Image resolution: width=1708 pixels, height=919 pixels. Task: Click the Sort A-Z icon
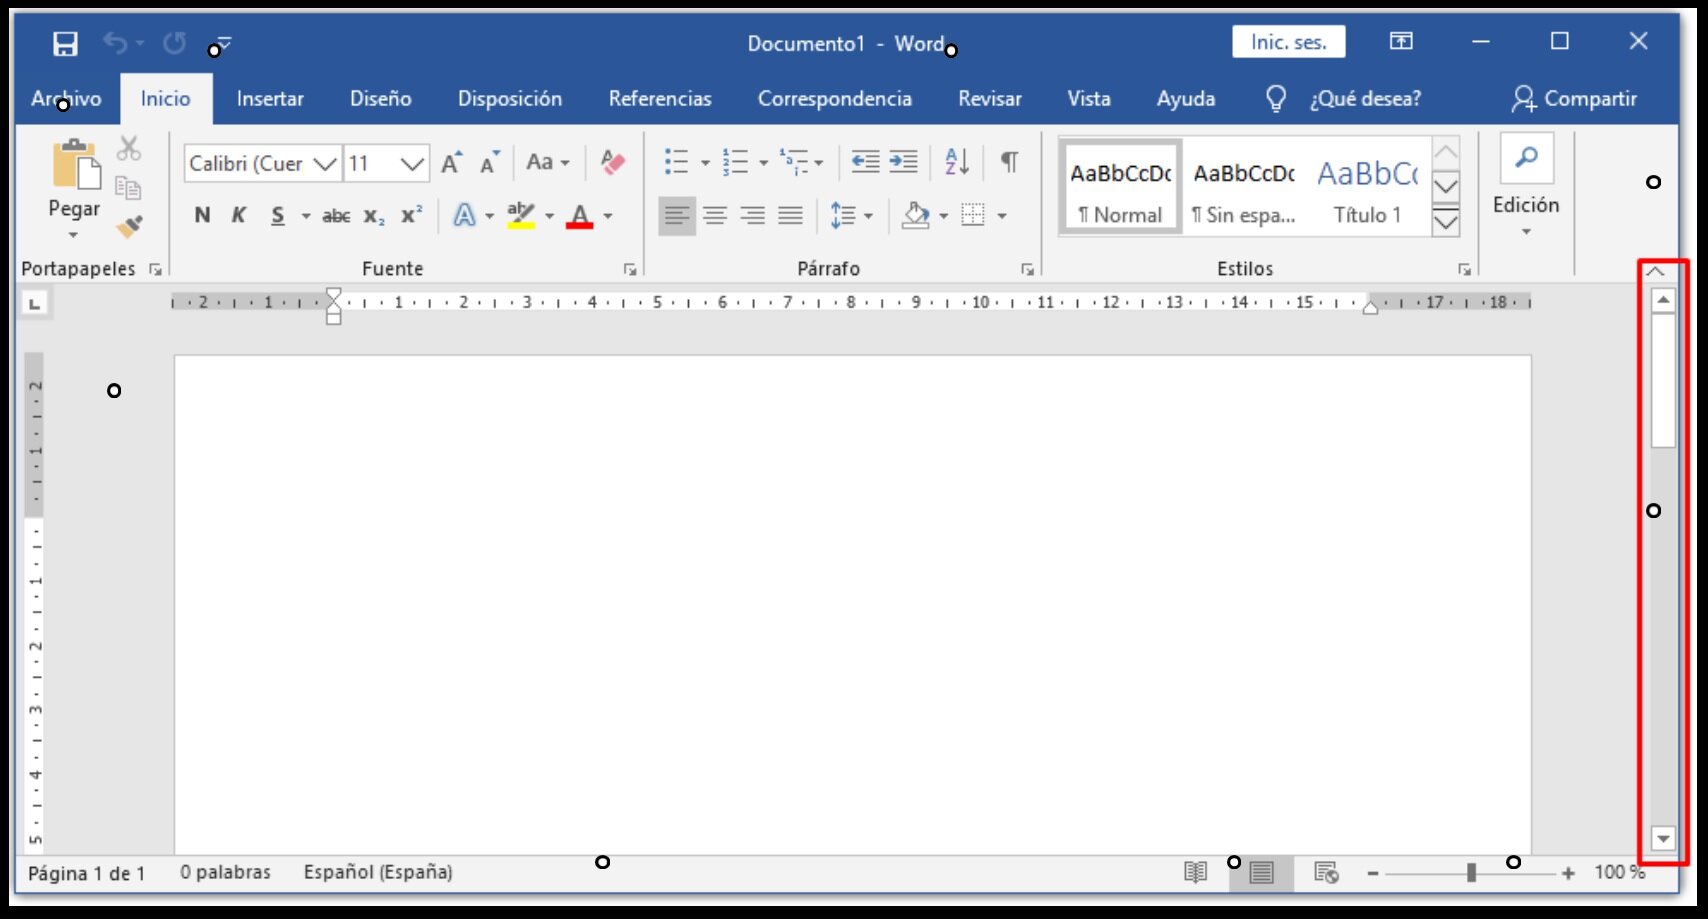tap(957, 162)
